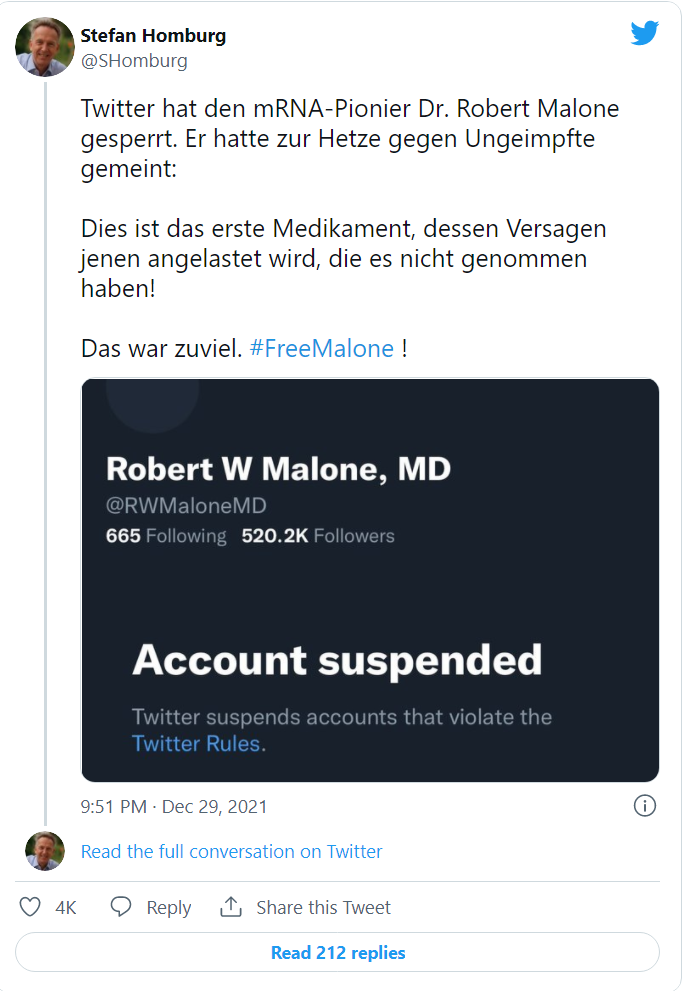Screen dimensions: 684x991
Task: Click the Share this Tweet label
Action: pos(323,908)
